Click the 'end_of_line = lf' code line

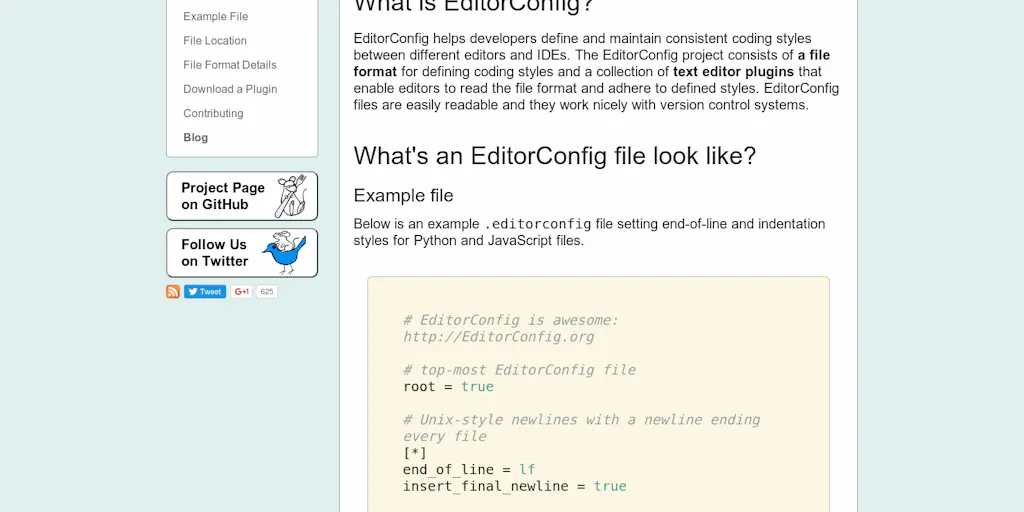point(469,469)
